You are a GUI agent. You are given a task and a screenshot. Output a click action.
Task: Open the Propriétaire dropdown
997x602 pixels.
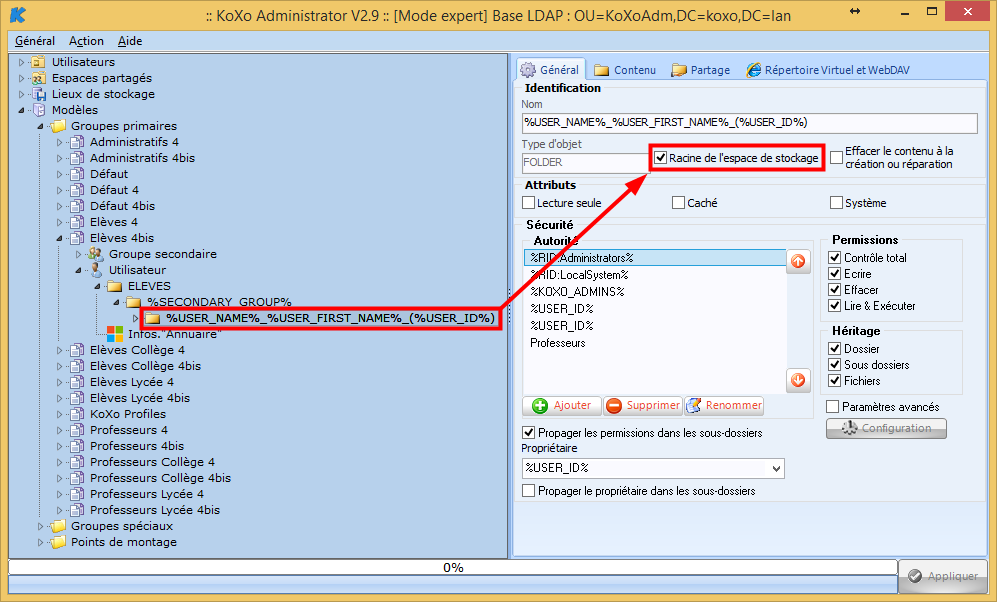coord(776,469)
